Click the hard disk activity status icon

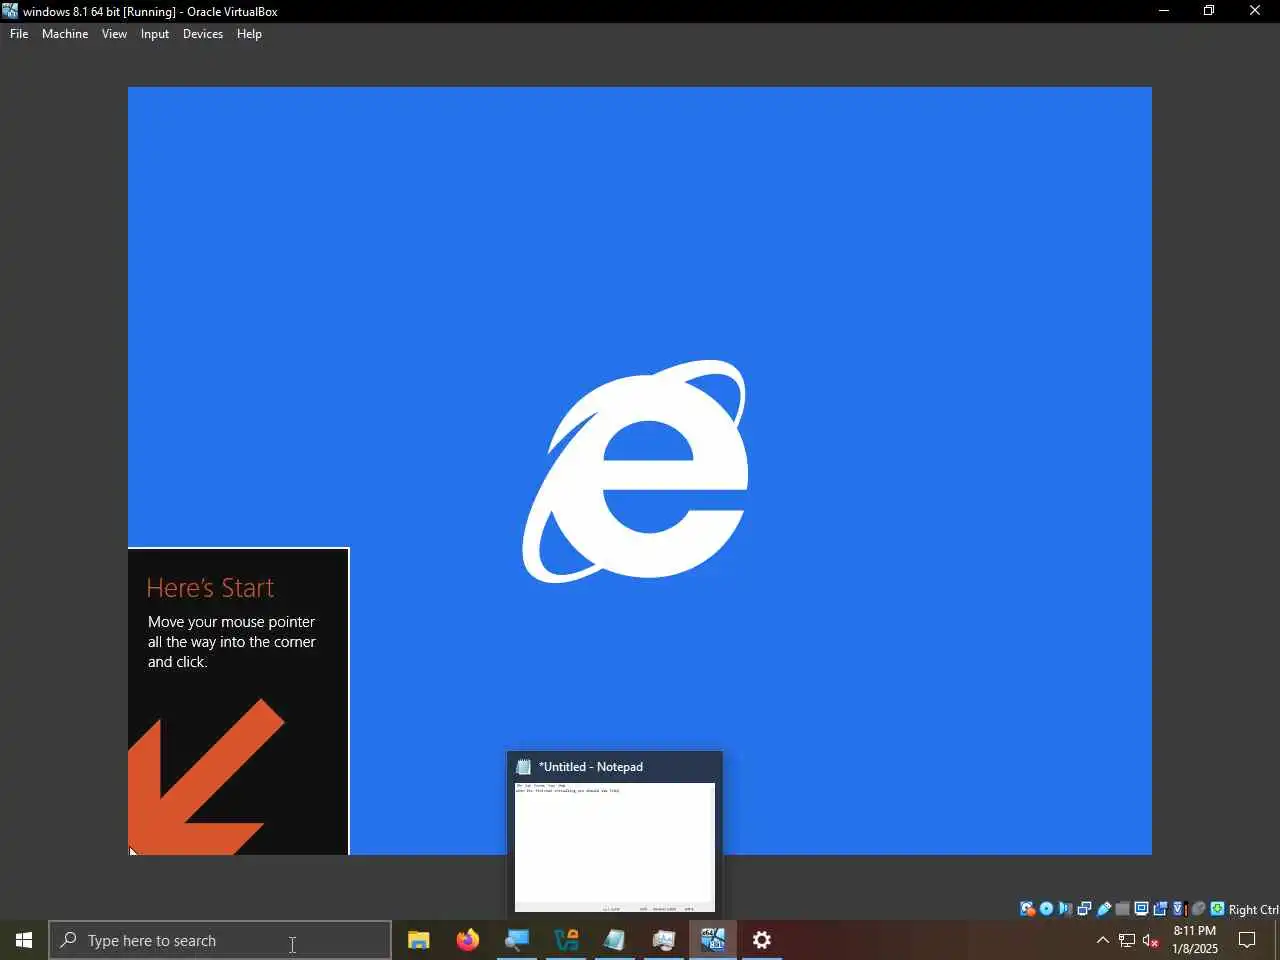(x=1027, y=908)
